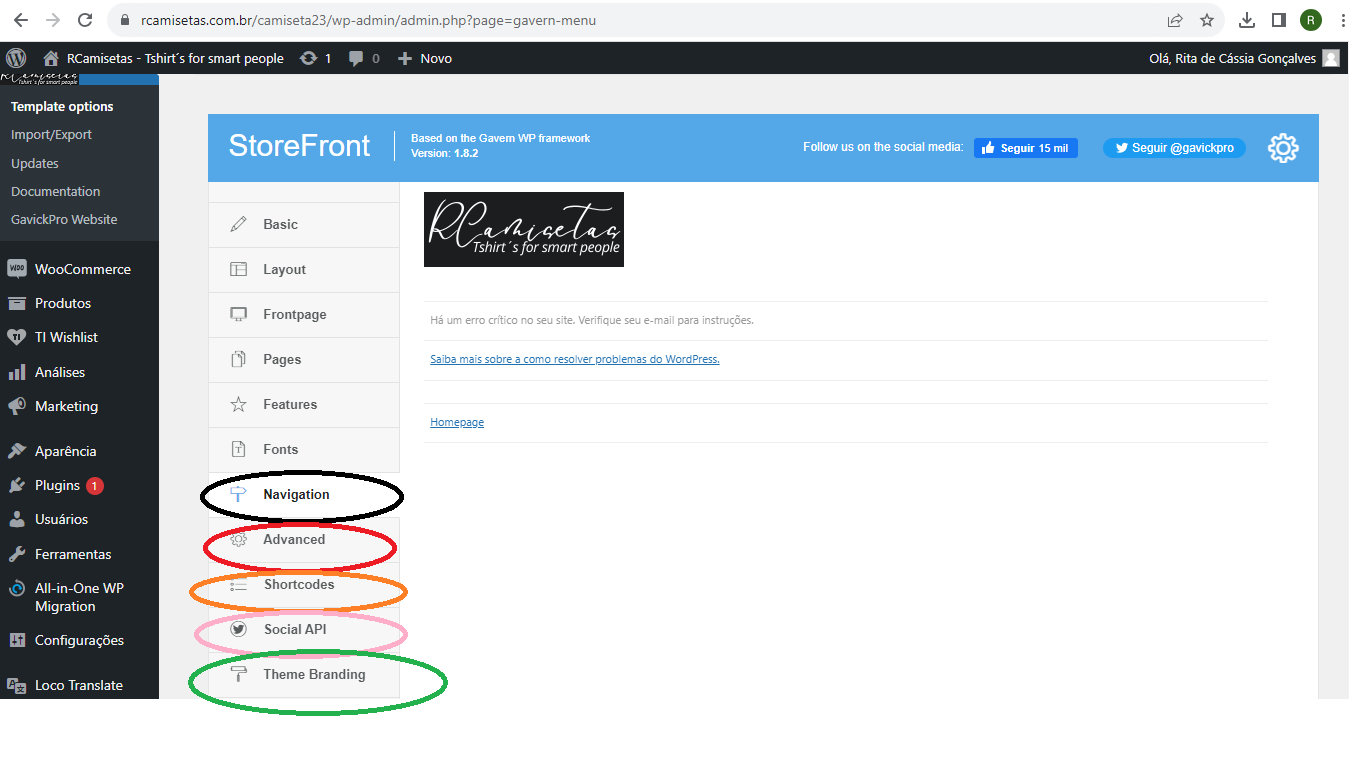Switch to the Shortcodes tab
The width and height of the screenshot is (1366, 768).
tap(304, 585)
